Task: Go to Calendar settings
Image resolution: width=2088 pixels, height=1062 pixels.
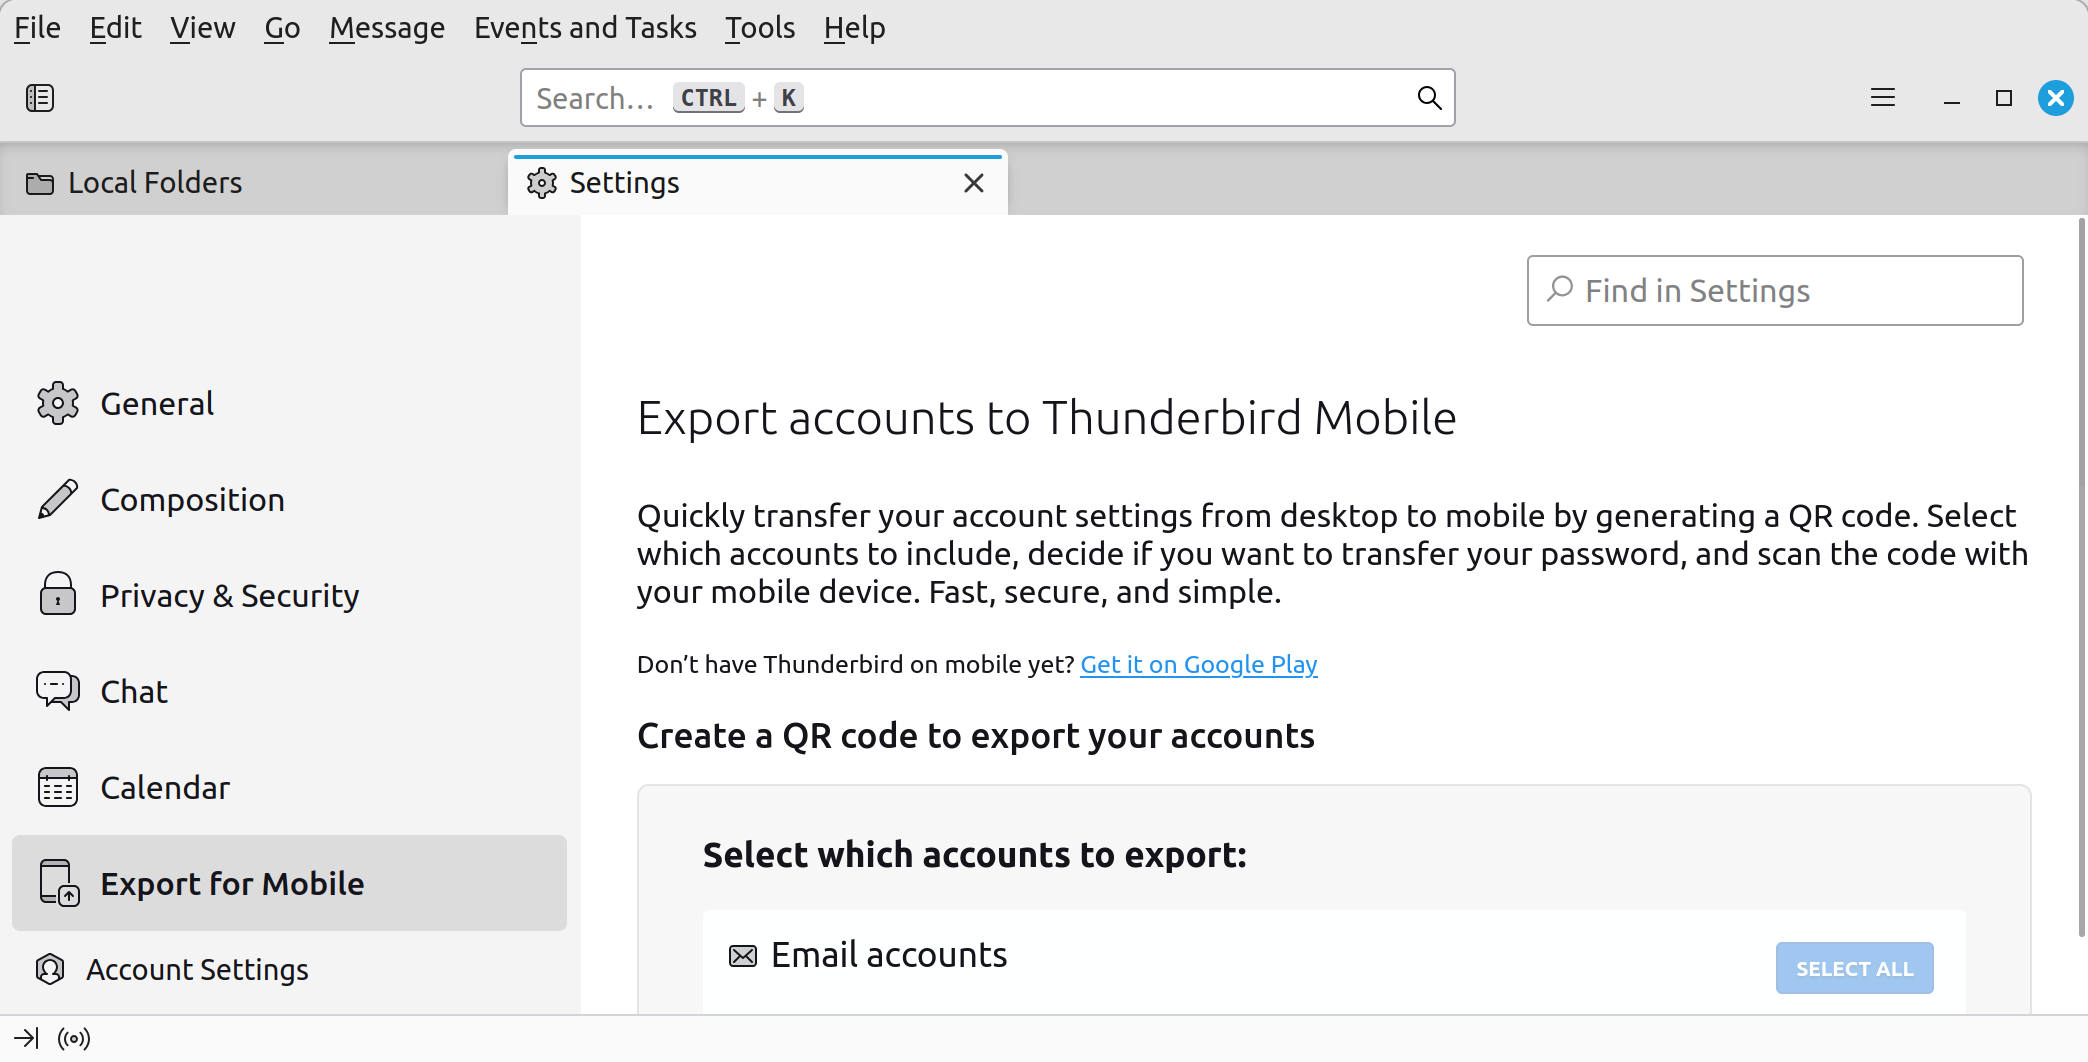Action: coord(289,787)
